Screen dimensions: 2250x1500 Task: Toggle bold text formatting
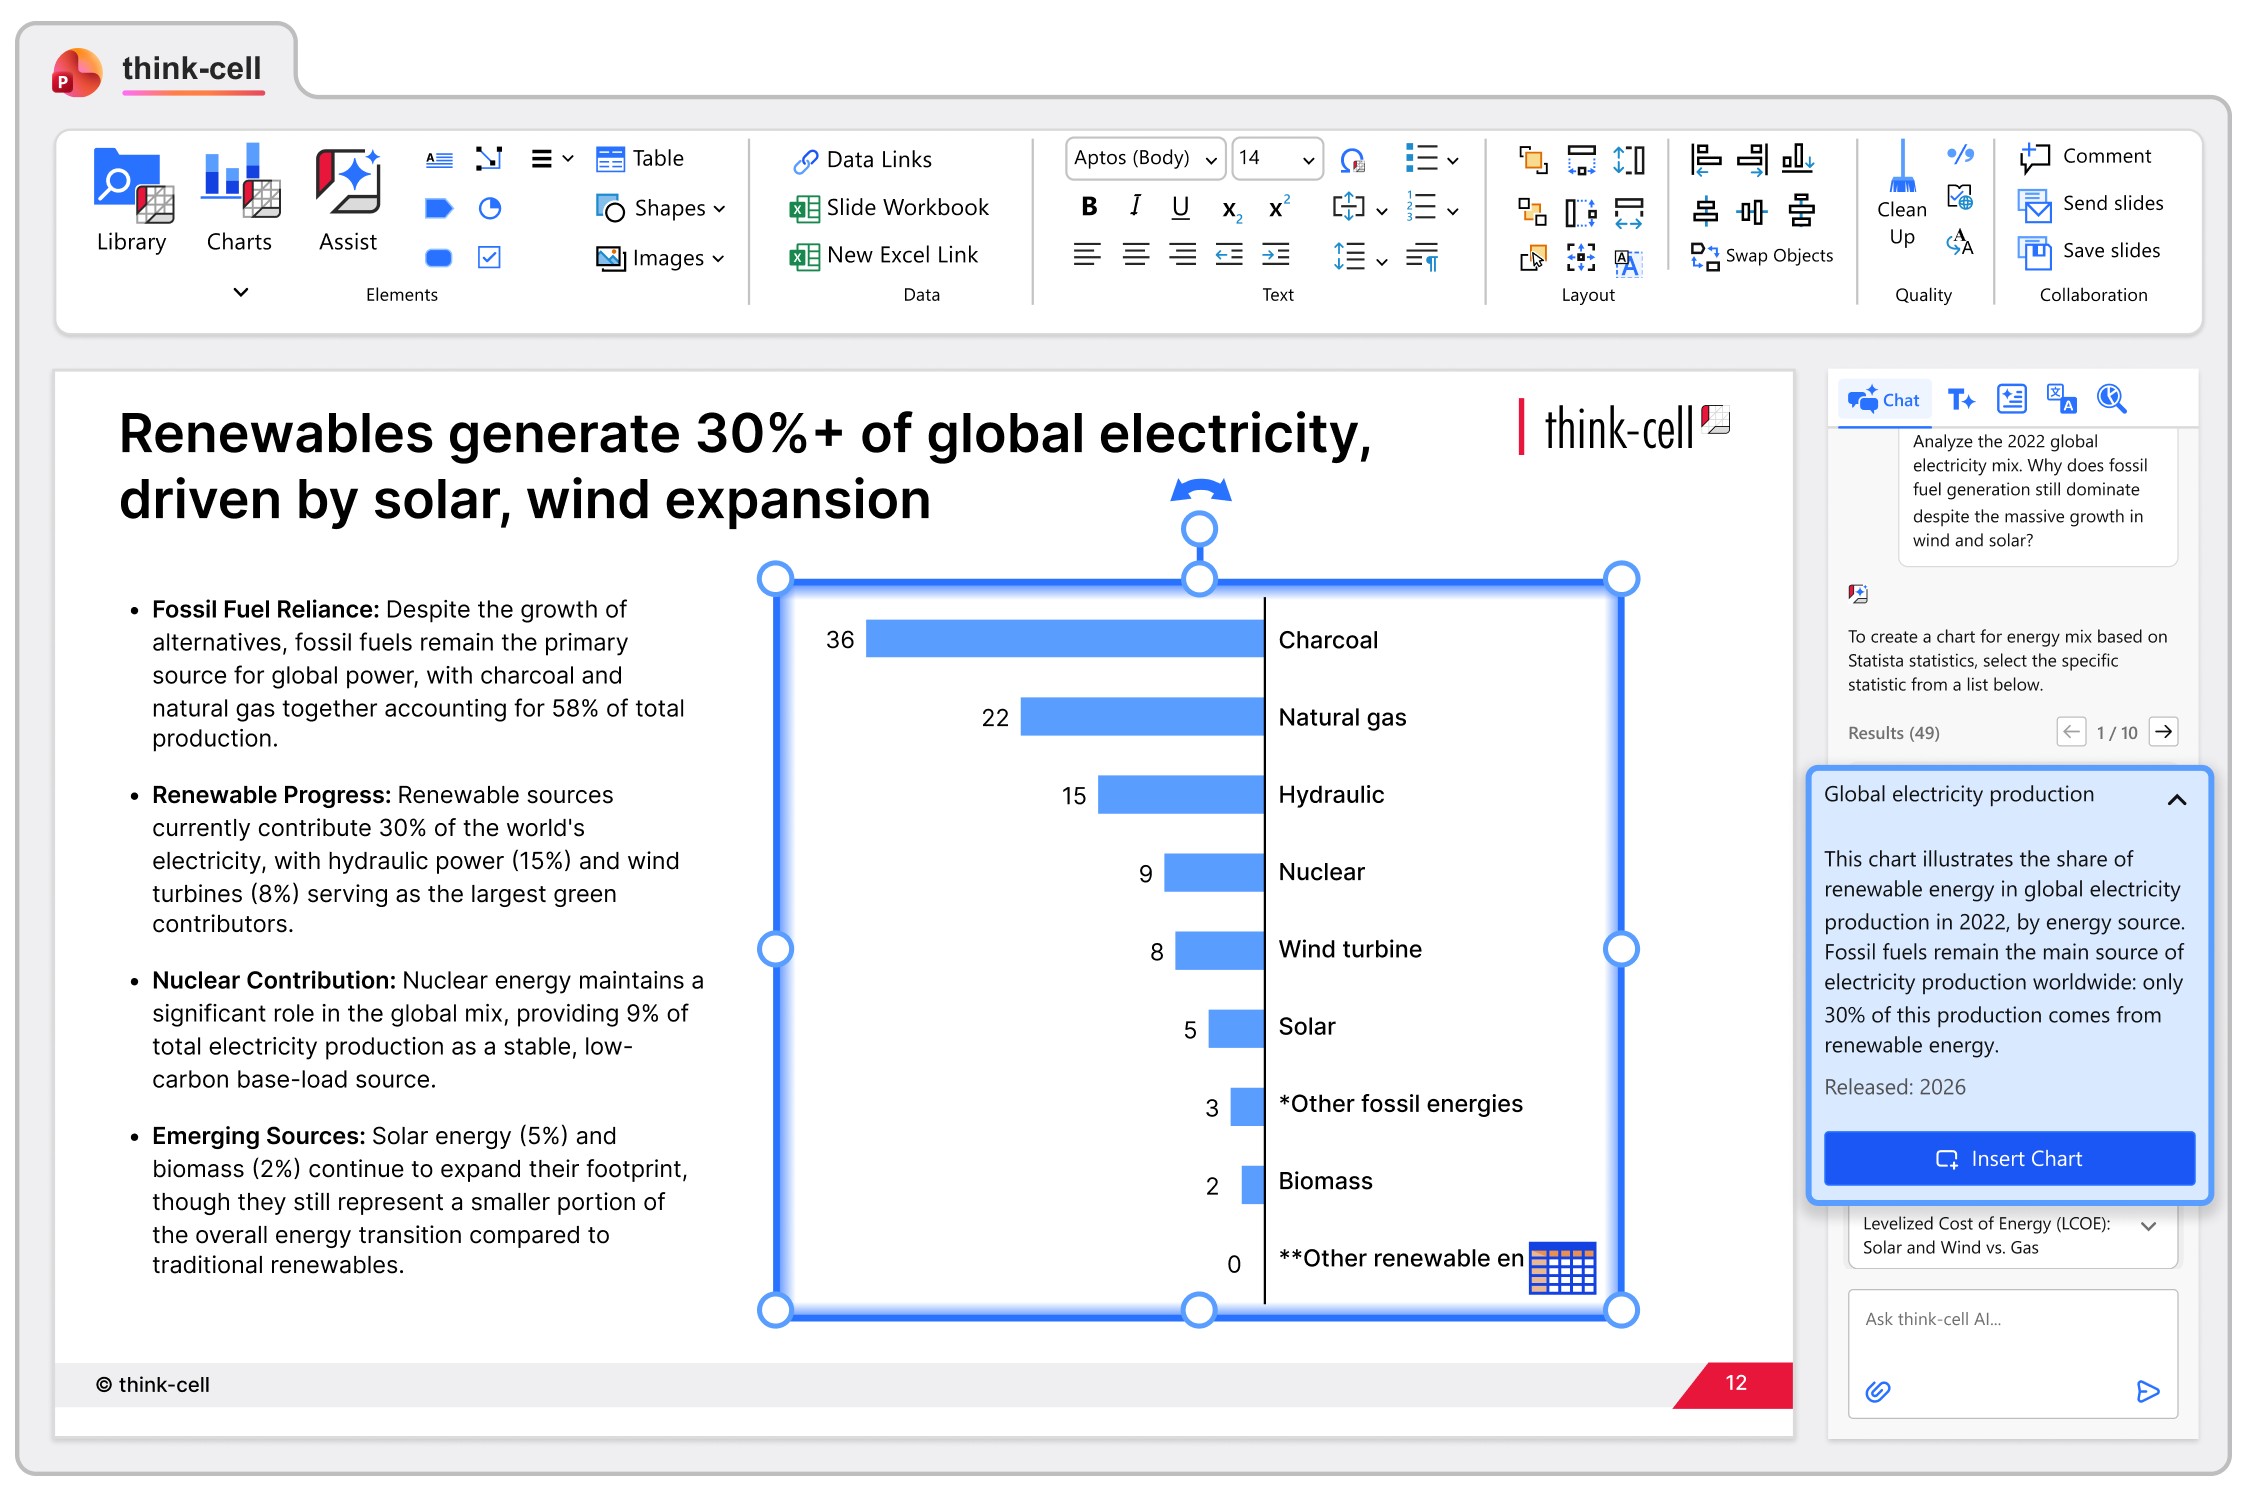pyautogui.click(x=1089, y=207)
